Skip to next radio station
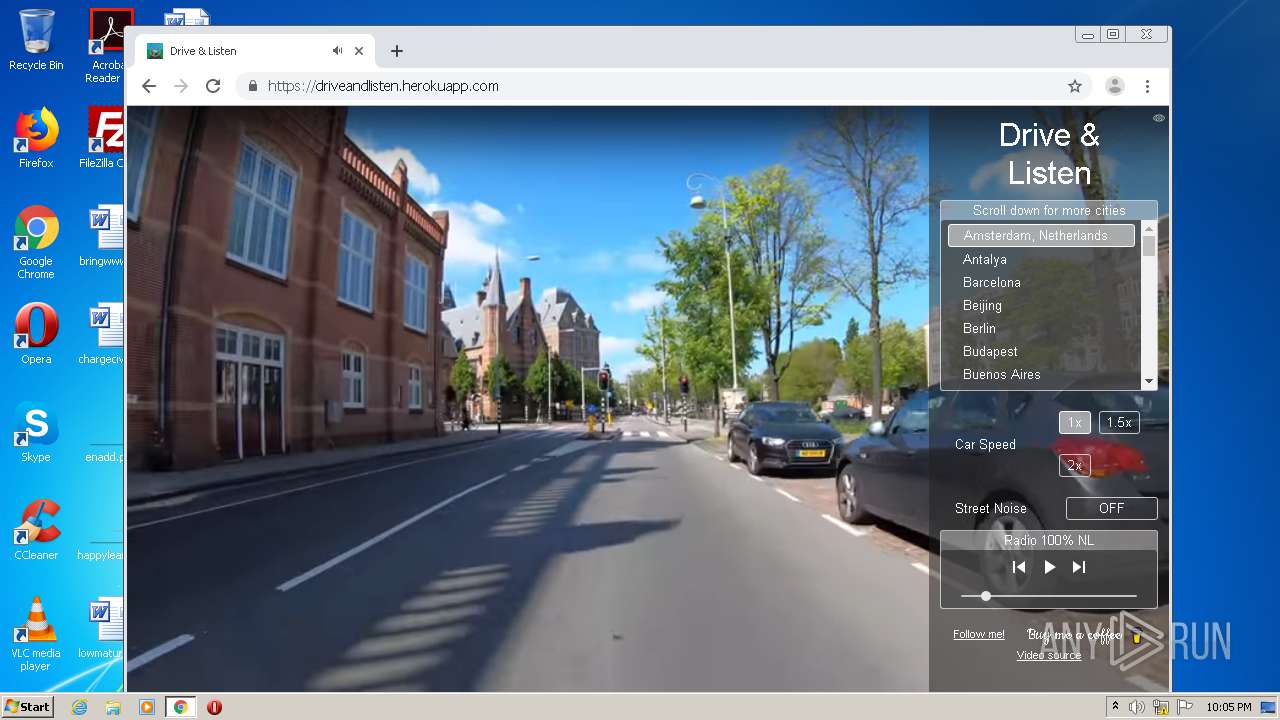Image resolution: width=1280 pixels, height=720 pixels. [x=1079, y=567]
